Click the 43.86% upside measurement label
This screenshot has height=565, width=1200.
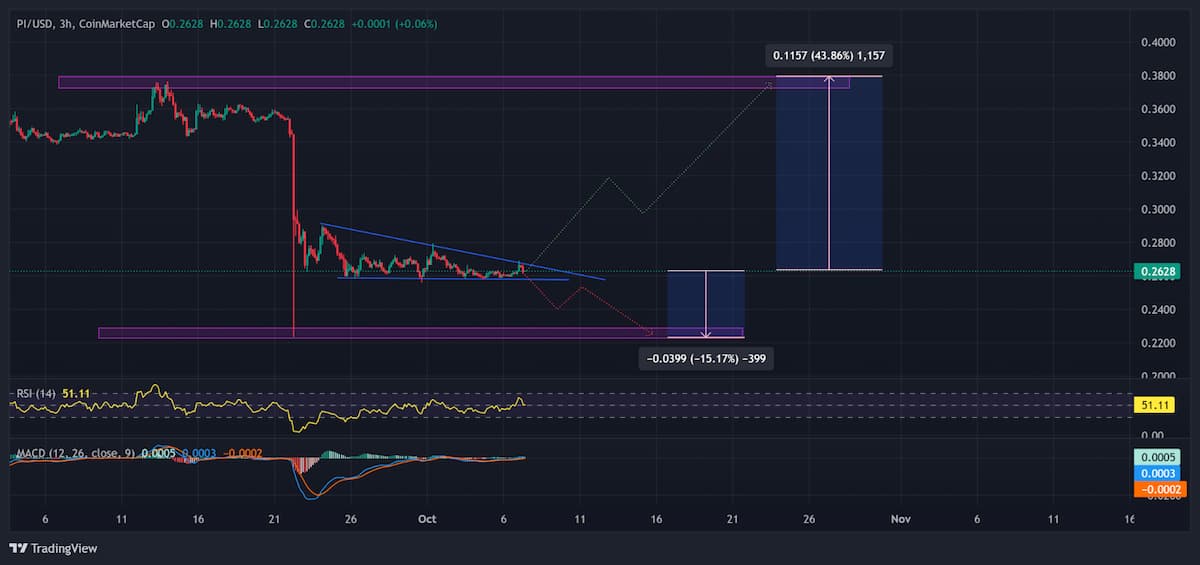pos(828,54)
